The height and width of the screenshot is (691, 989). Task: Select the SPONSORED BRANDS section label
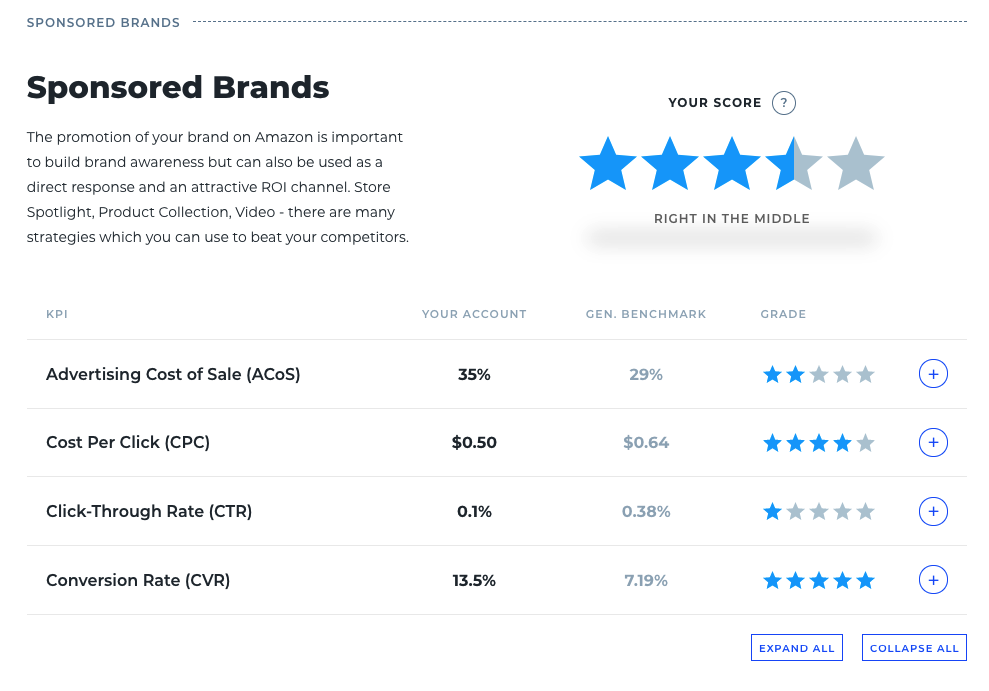(103, 22)
